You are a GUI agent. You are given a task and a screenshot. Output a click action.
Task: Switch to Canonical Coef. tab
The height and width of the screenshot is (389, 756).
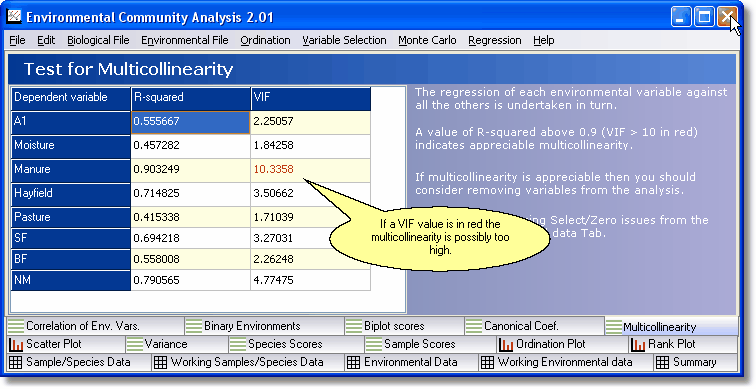(534, 326)
